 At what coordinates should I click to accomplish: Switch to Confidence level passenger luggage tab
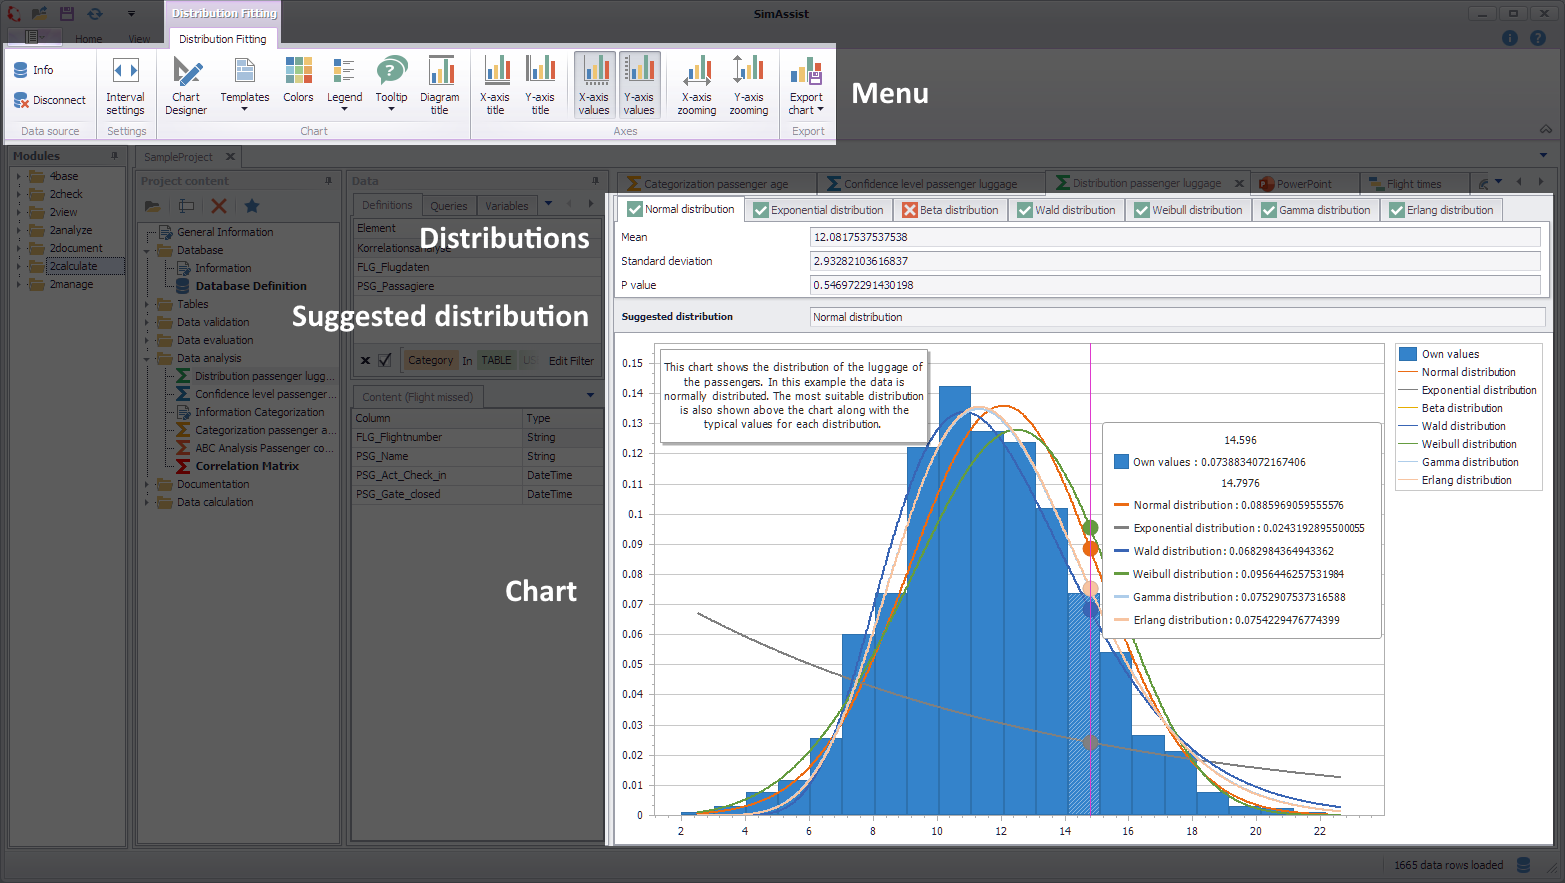[930, 184]
